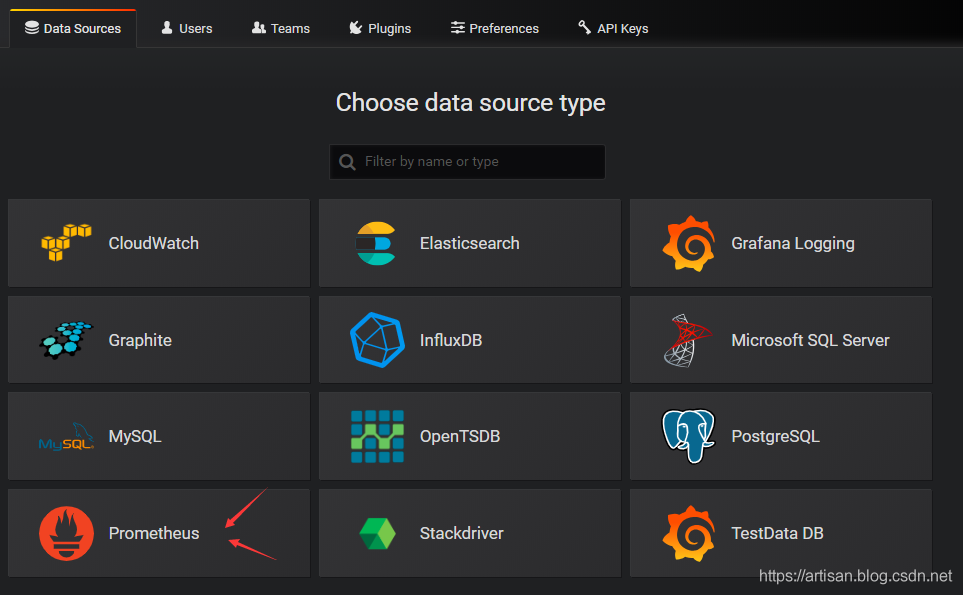Click the CloudWatch orange cubes icon
The width and height of the screenshot is (963, 595).
[66, 243]
